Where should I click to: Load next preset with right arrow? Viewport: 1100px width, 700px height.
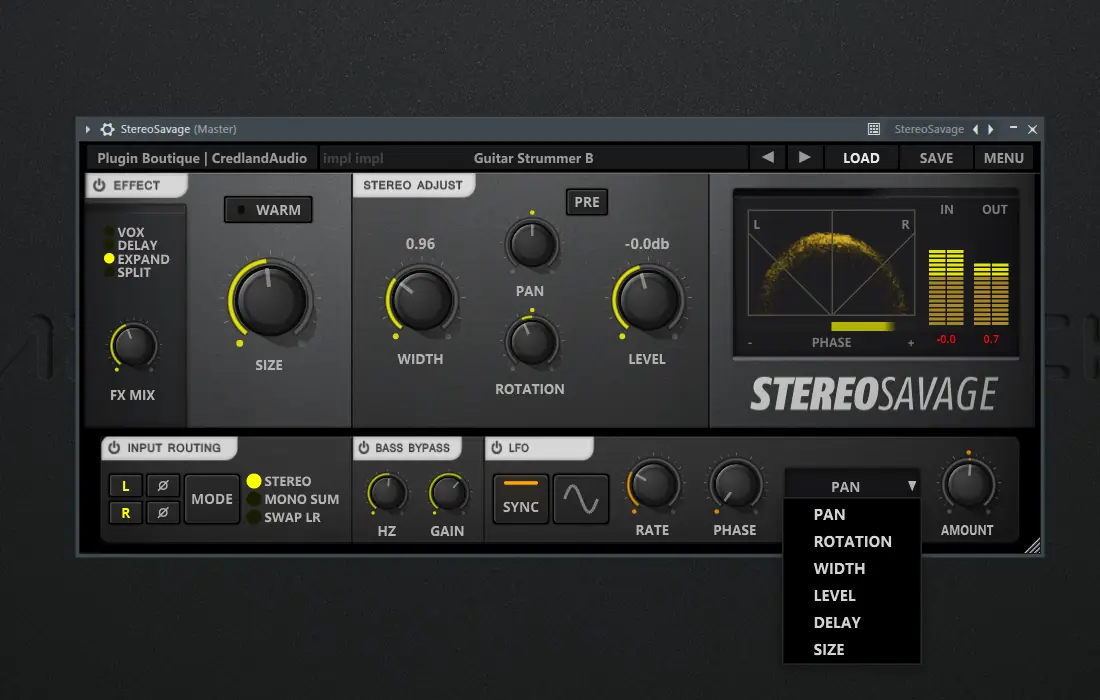pyautogui.click(x=805, y=158)
